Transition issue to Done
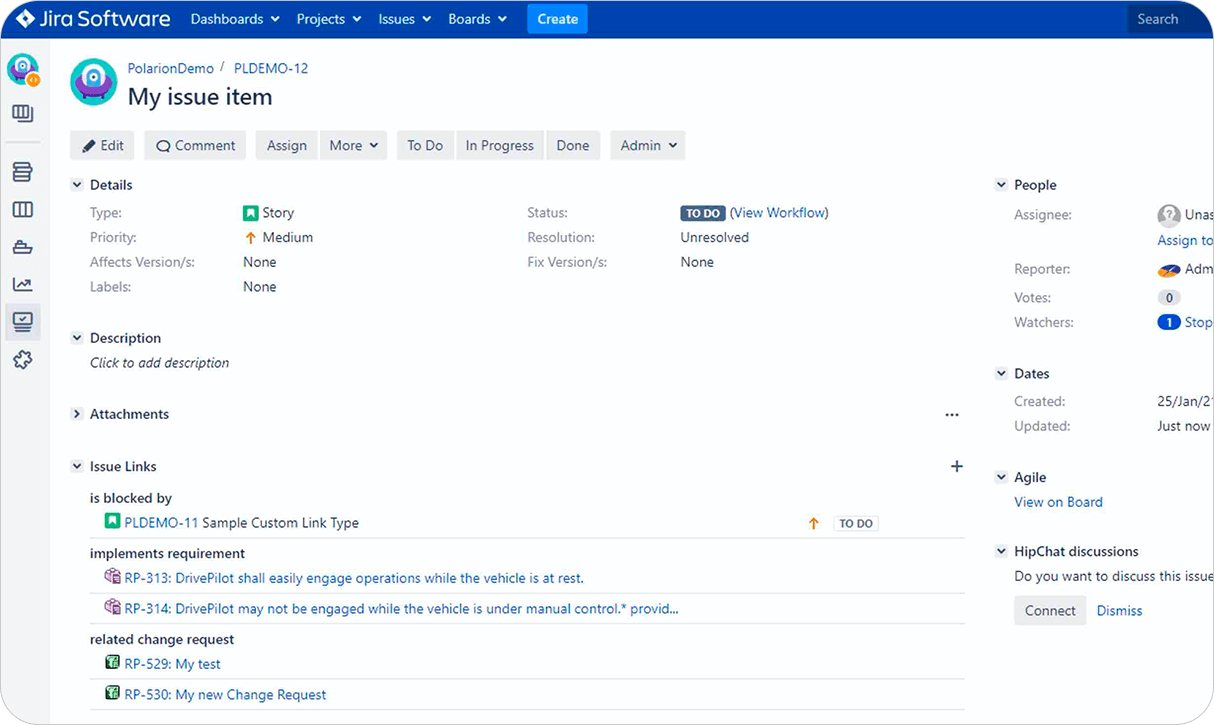 (573, 145)
